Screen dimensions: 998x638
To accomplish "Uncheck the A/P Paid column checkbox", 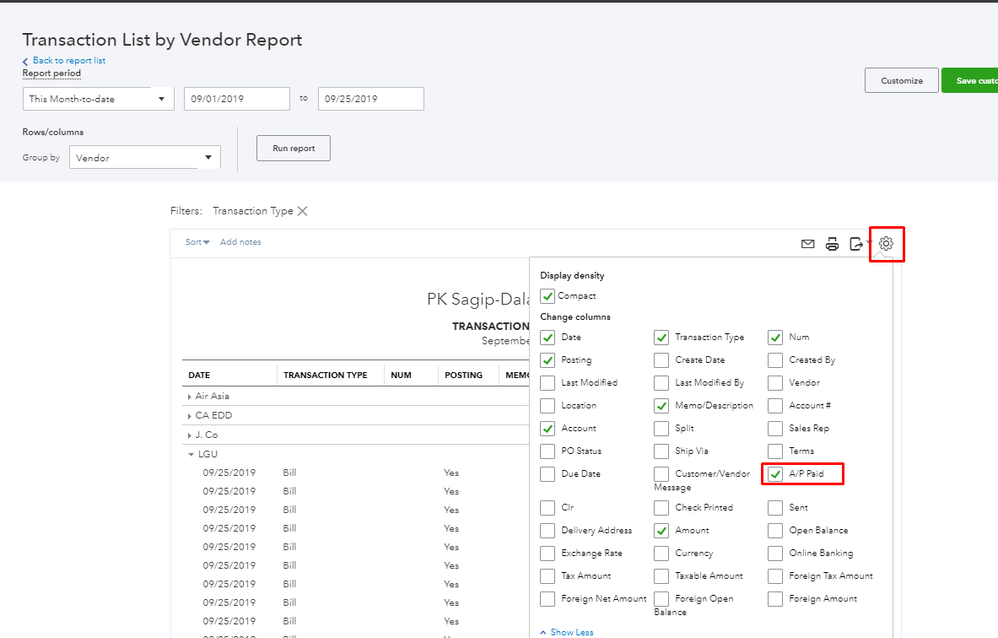I will coord(776,474).
